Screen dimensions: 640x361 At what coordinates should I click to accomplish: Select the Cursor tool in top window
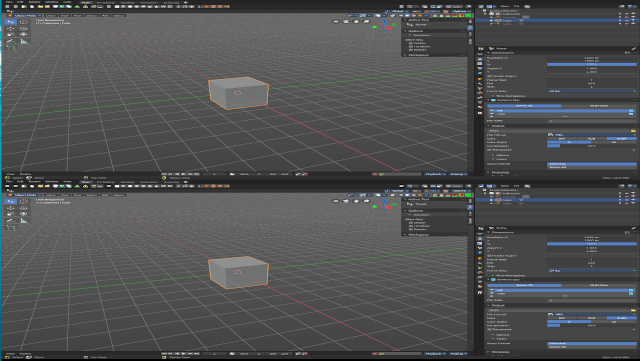coord(24,22)
